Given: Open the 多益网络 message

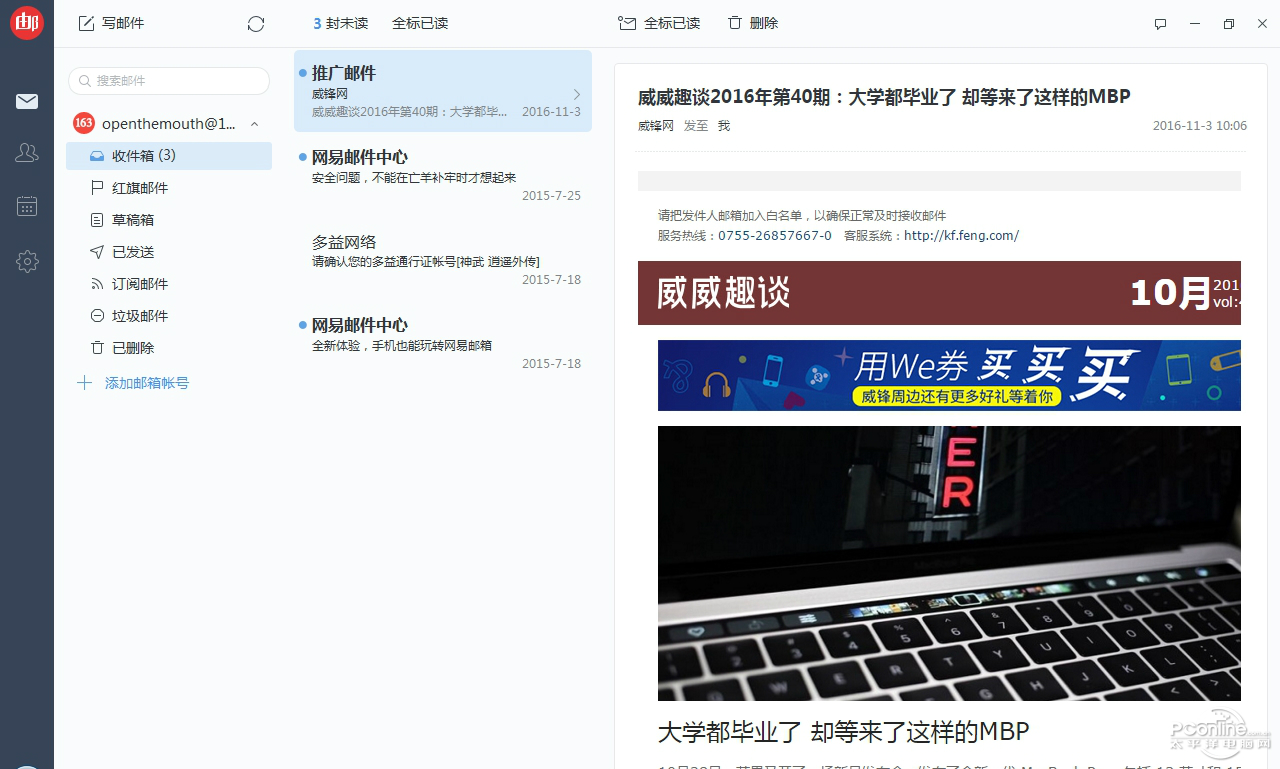Looking at the screenshot, I should tap(443, 259).
